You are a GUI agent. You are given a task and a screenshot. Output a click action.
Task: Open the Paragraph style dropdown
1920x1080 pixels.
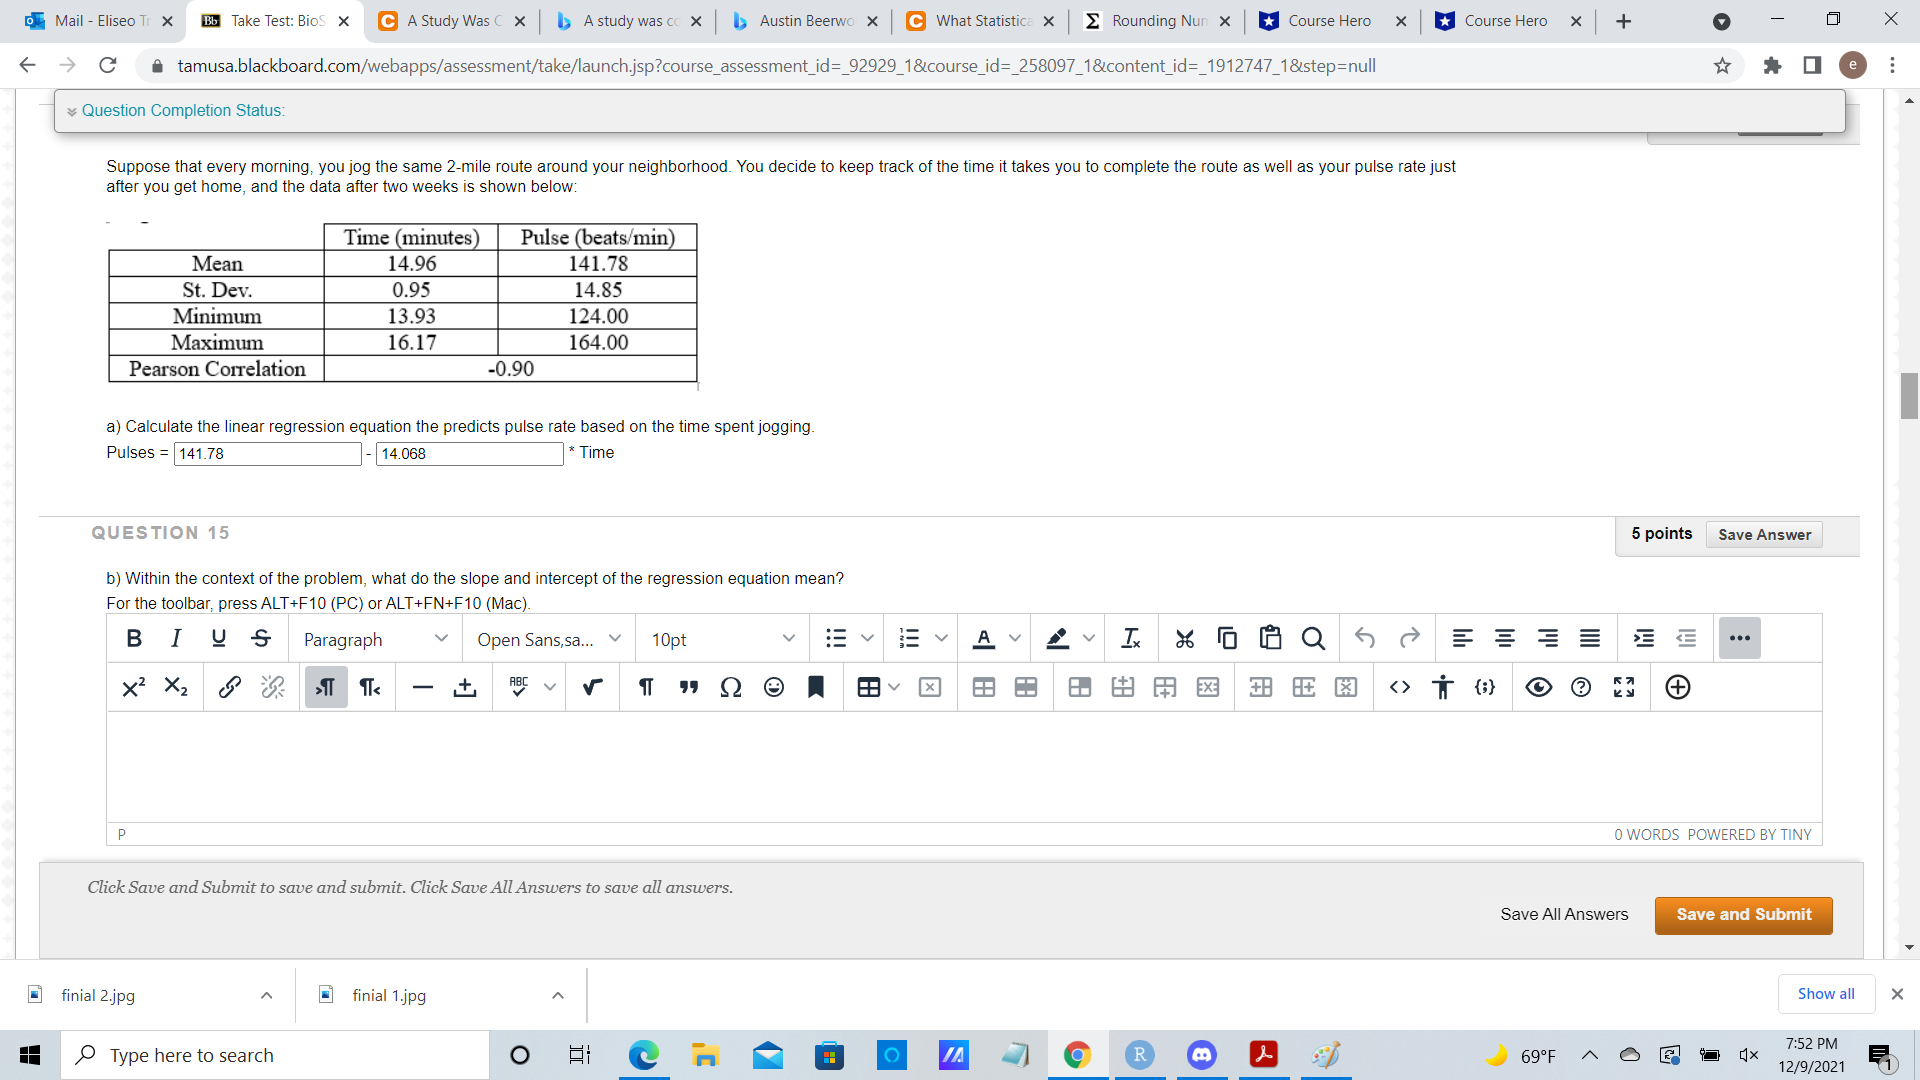pos(375,639)
